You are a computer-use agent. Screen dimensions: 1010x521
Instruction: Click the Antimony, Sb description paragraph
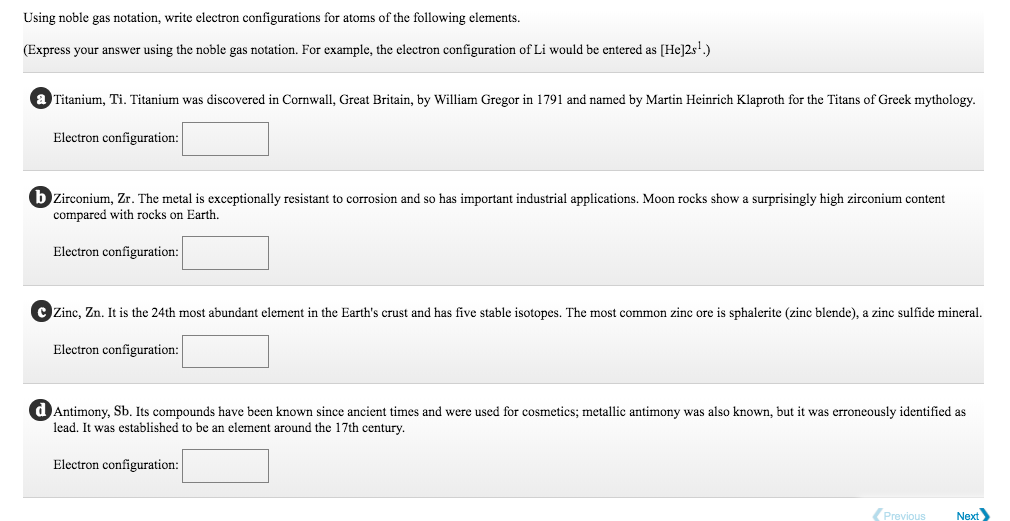coord(509,419)
